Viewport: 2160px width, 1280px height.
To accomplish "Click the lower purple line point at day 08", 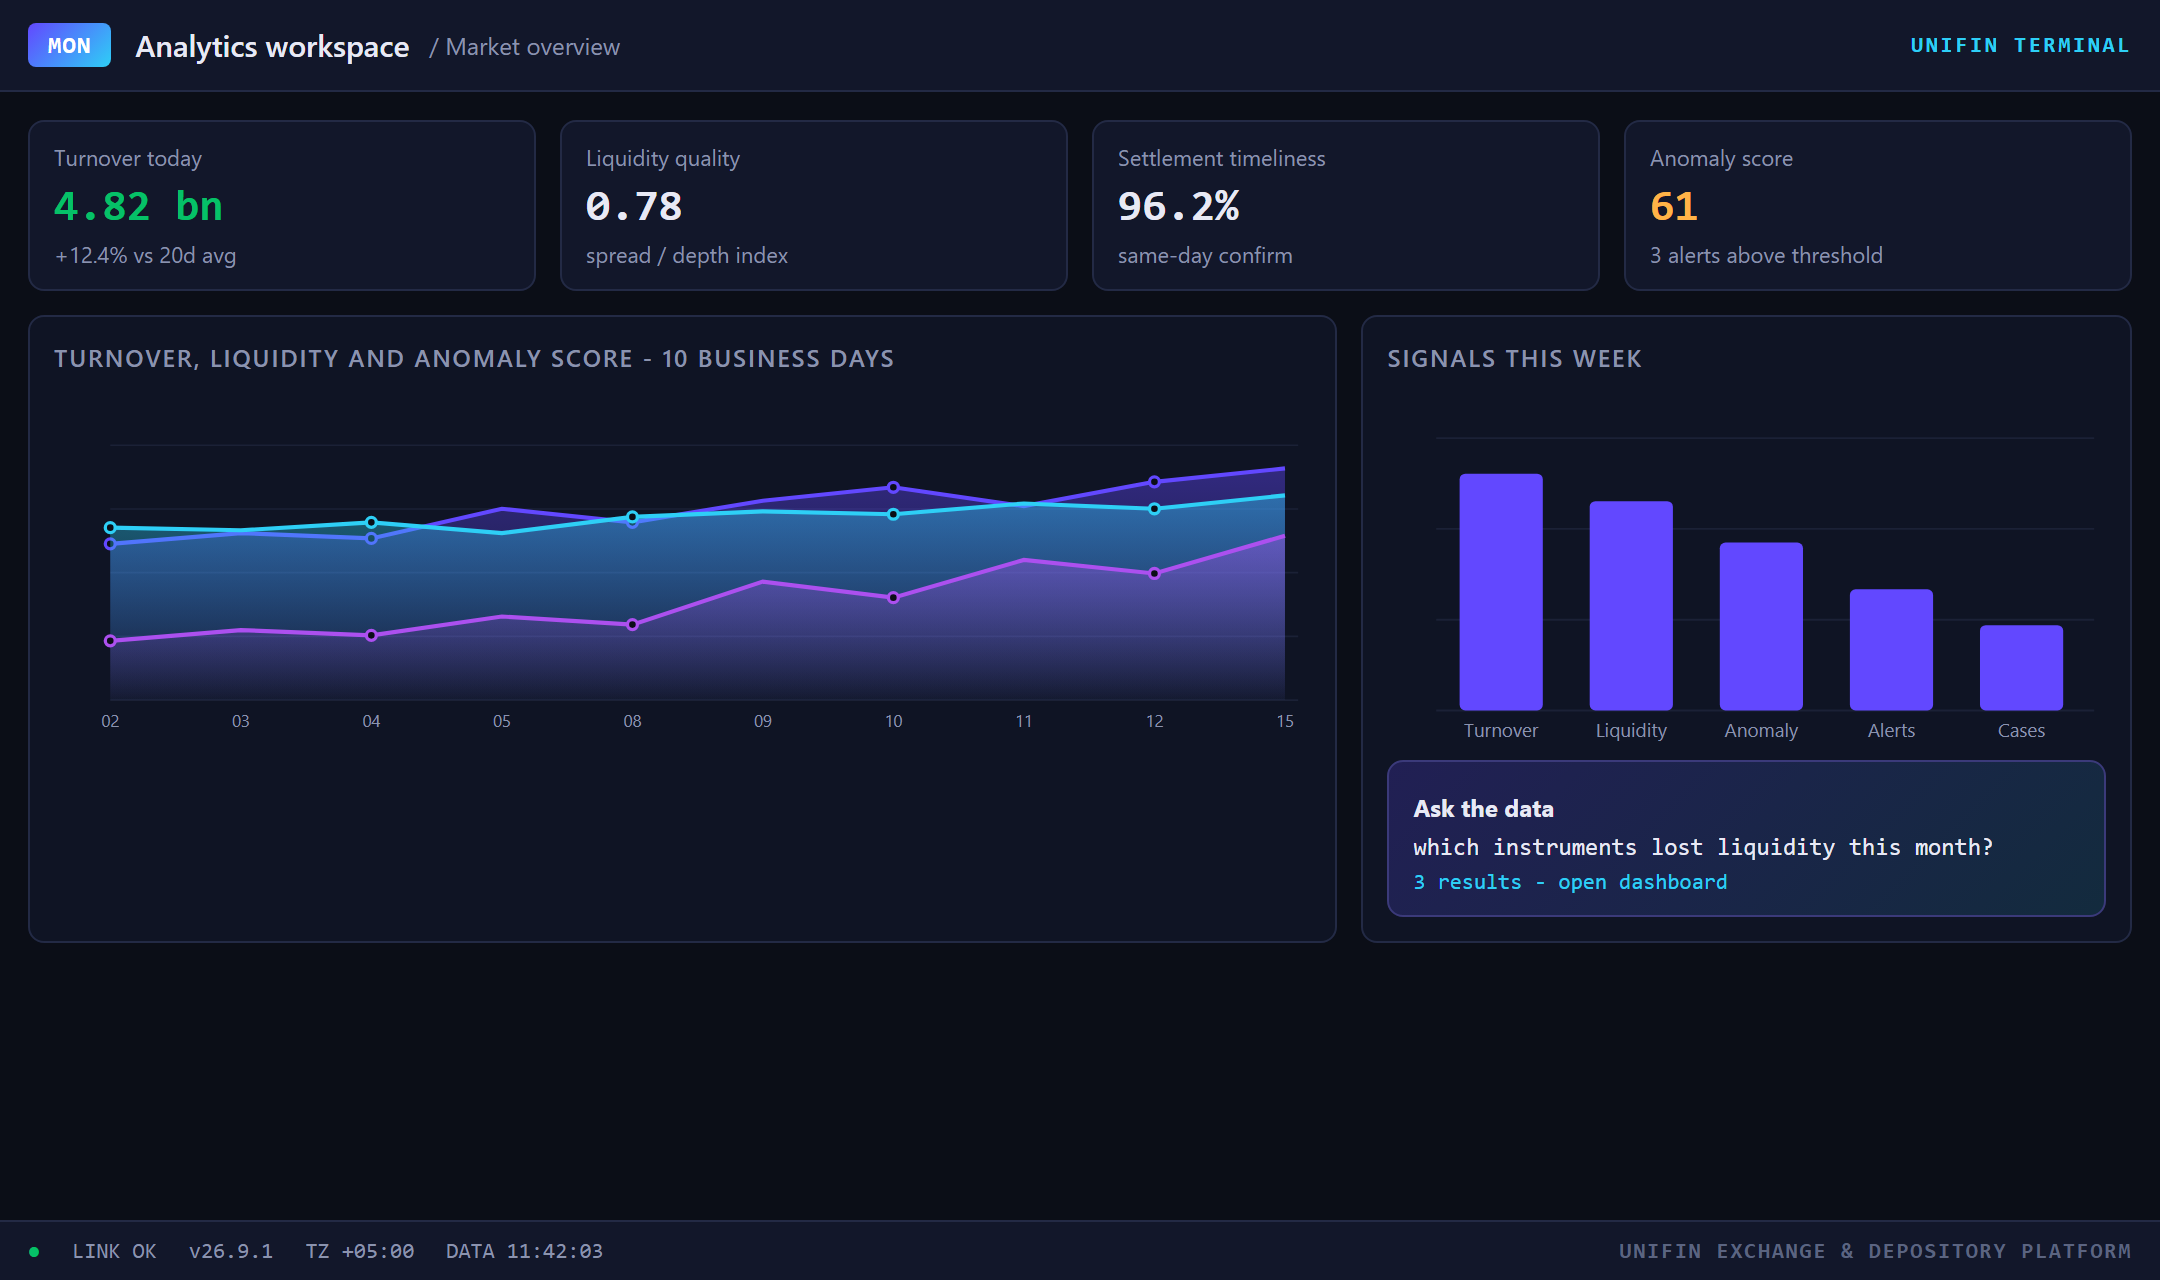I will tap(632, 625).
